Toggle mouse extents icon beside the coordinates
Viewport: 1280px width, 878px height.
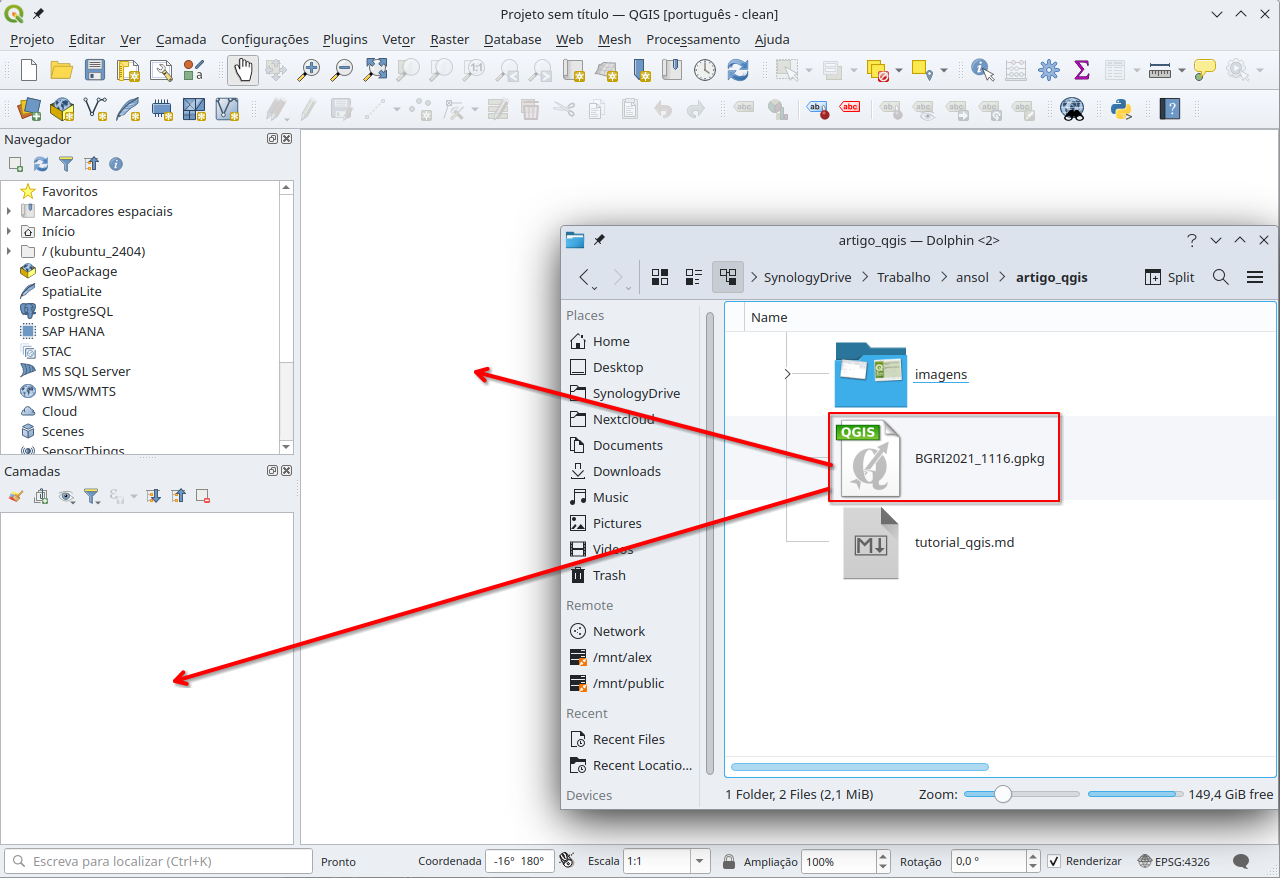pos(567,860)
